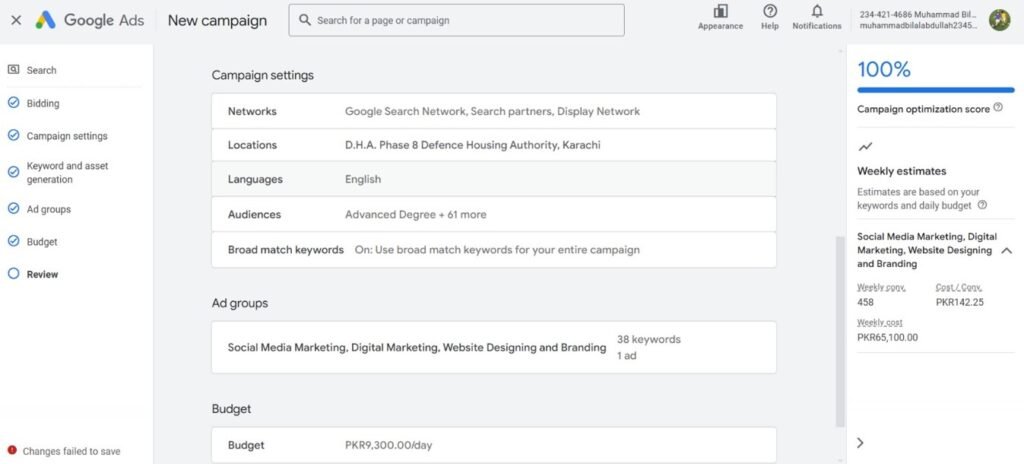Click the Changes failed to save error icon
This screenshot has width=1024, height=464.
point(12,450)
